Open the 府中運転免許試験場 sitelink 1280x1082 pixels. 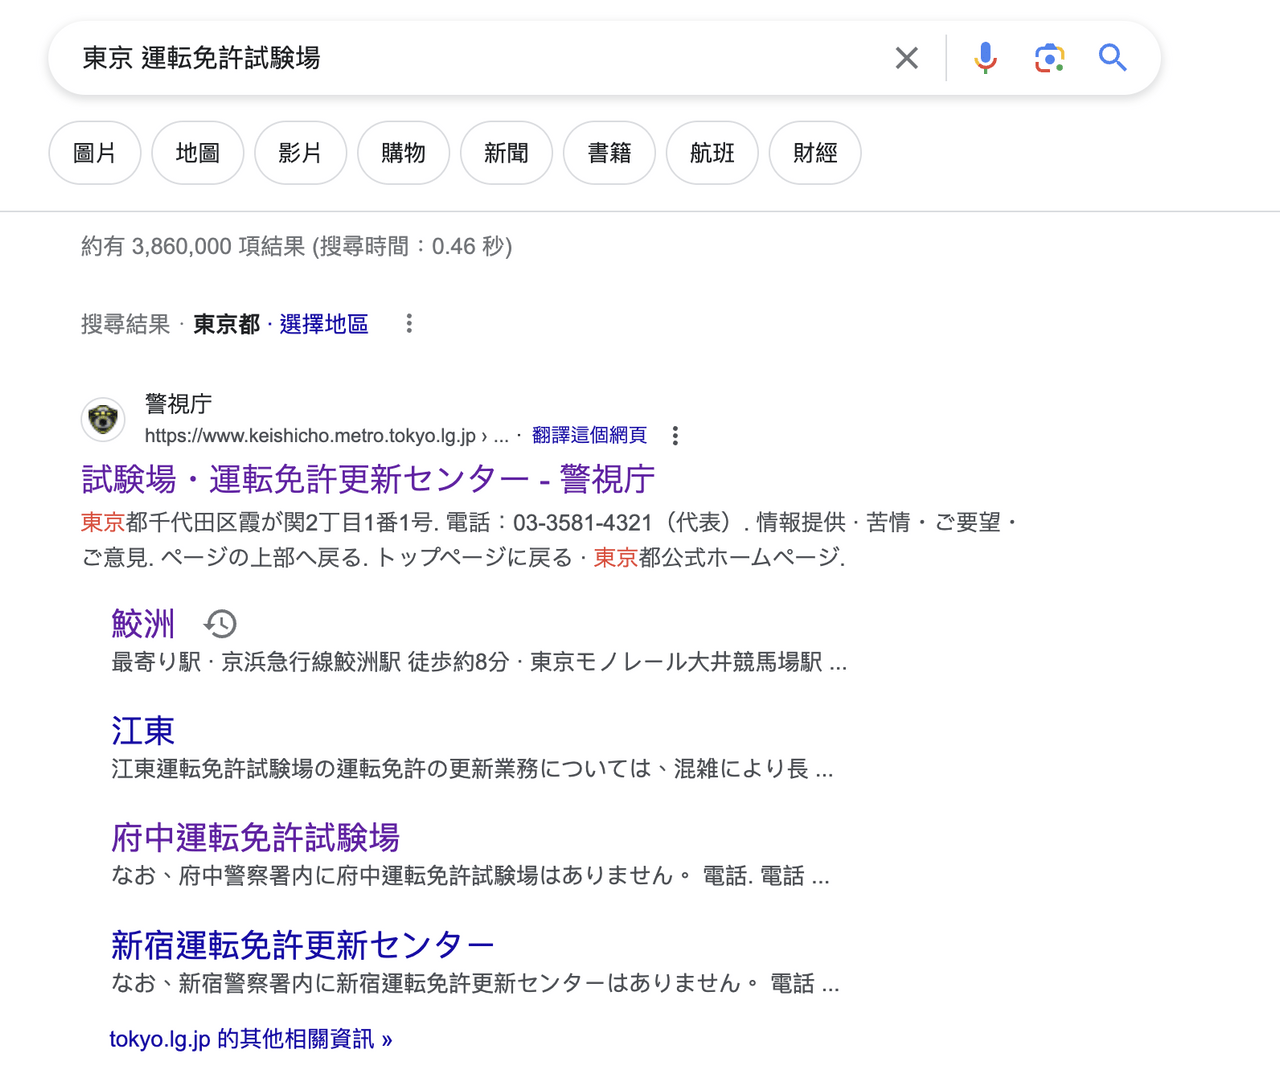pos(255,838)
